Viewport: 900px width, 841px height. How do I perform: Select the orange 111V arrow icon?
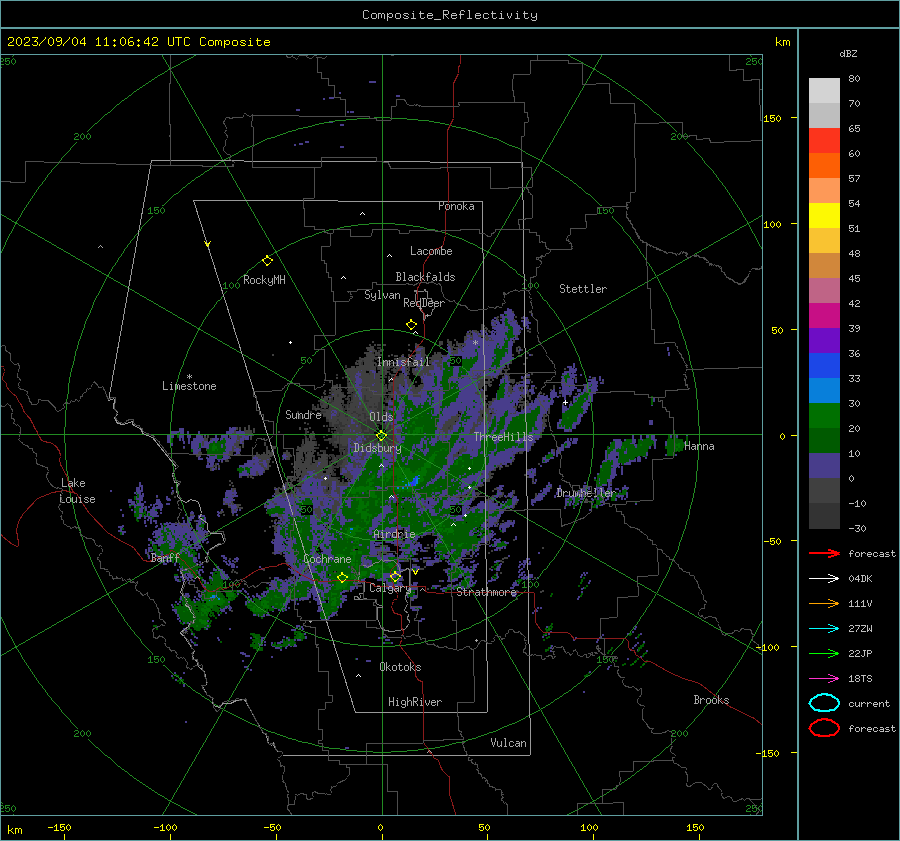pyautogui.click(x=824, y=603)
